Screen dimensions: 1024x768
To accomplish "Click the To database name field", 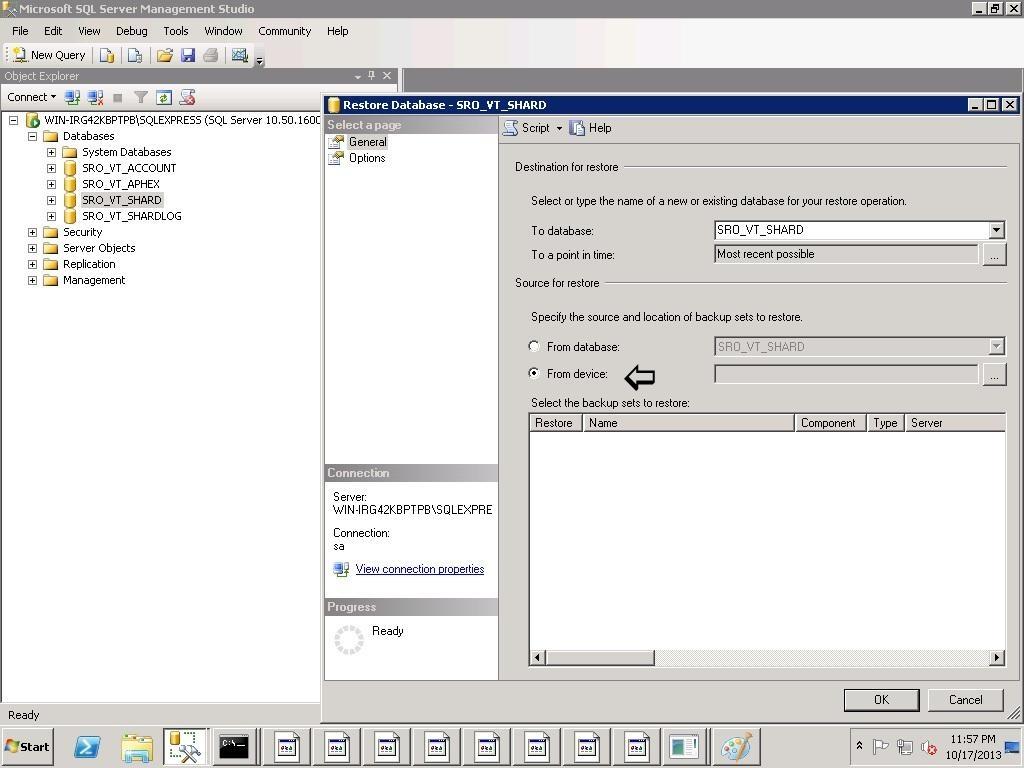I will [852, 230].
